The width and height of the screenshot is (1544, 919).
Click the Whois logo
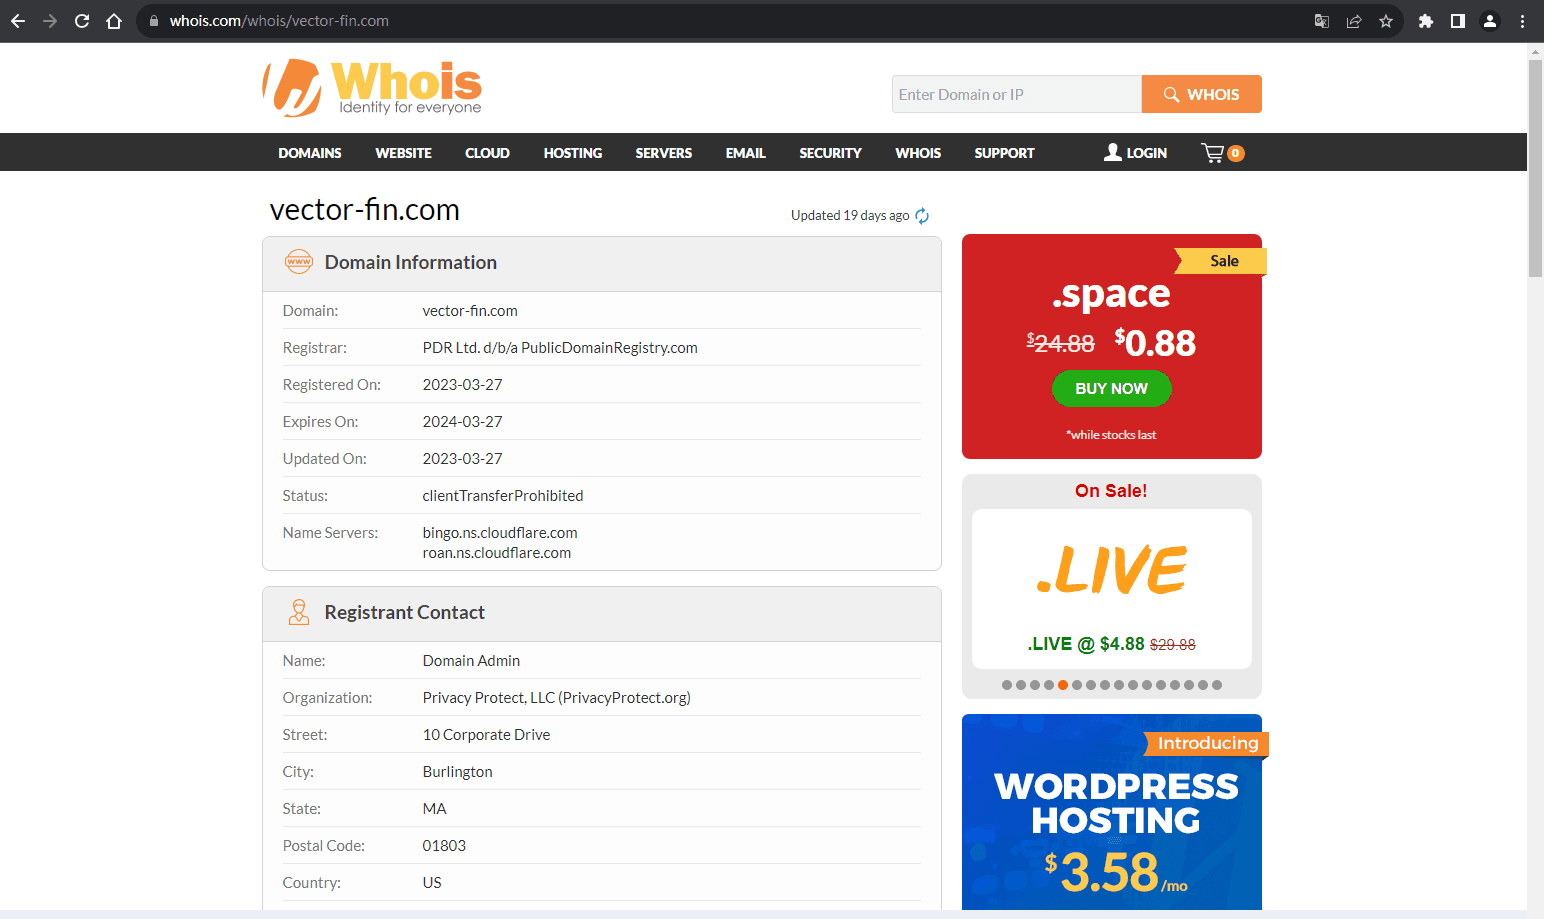point(372,88)
